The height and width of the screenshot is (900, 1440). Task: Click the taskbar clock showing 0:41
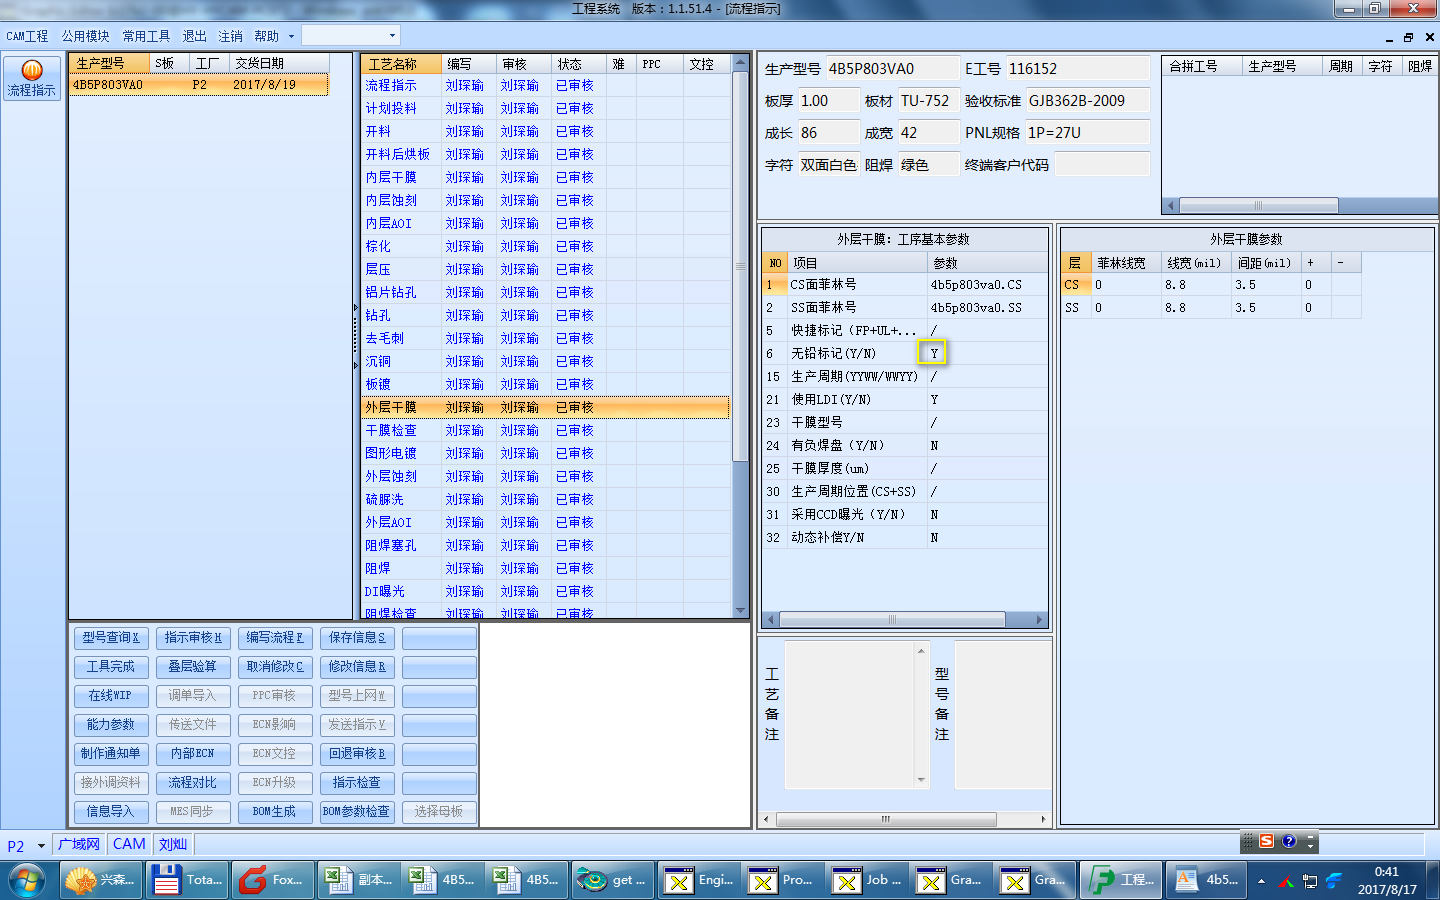point(1387,880)
